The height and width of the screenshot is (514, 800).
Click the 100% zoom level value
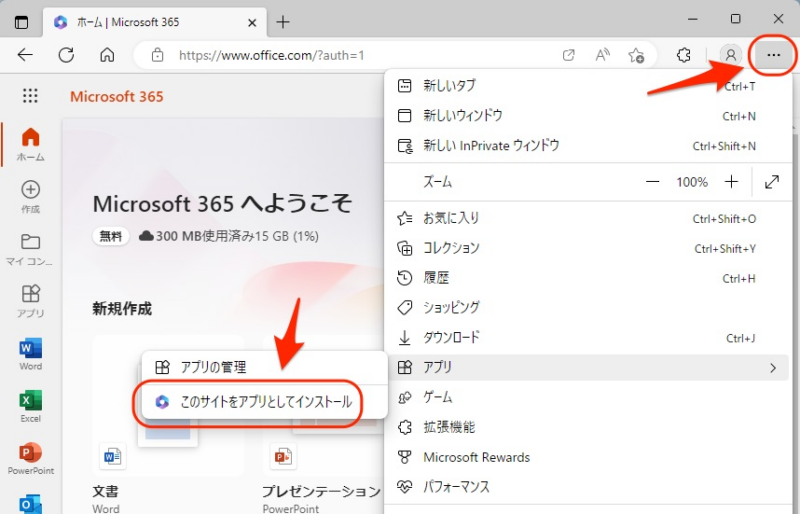click(x=692, y=182)
